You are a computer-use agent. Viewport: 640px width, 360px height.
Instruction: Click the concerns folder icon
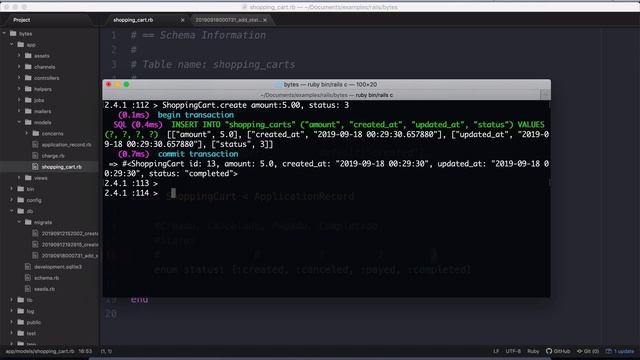36,133
